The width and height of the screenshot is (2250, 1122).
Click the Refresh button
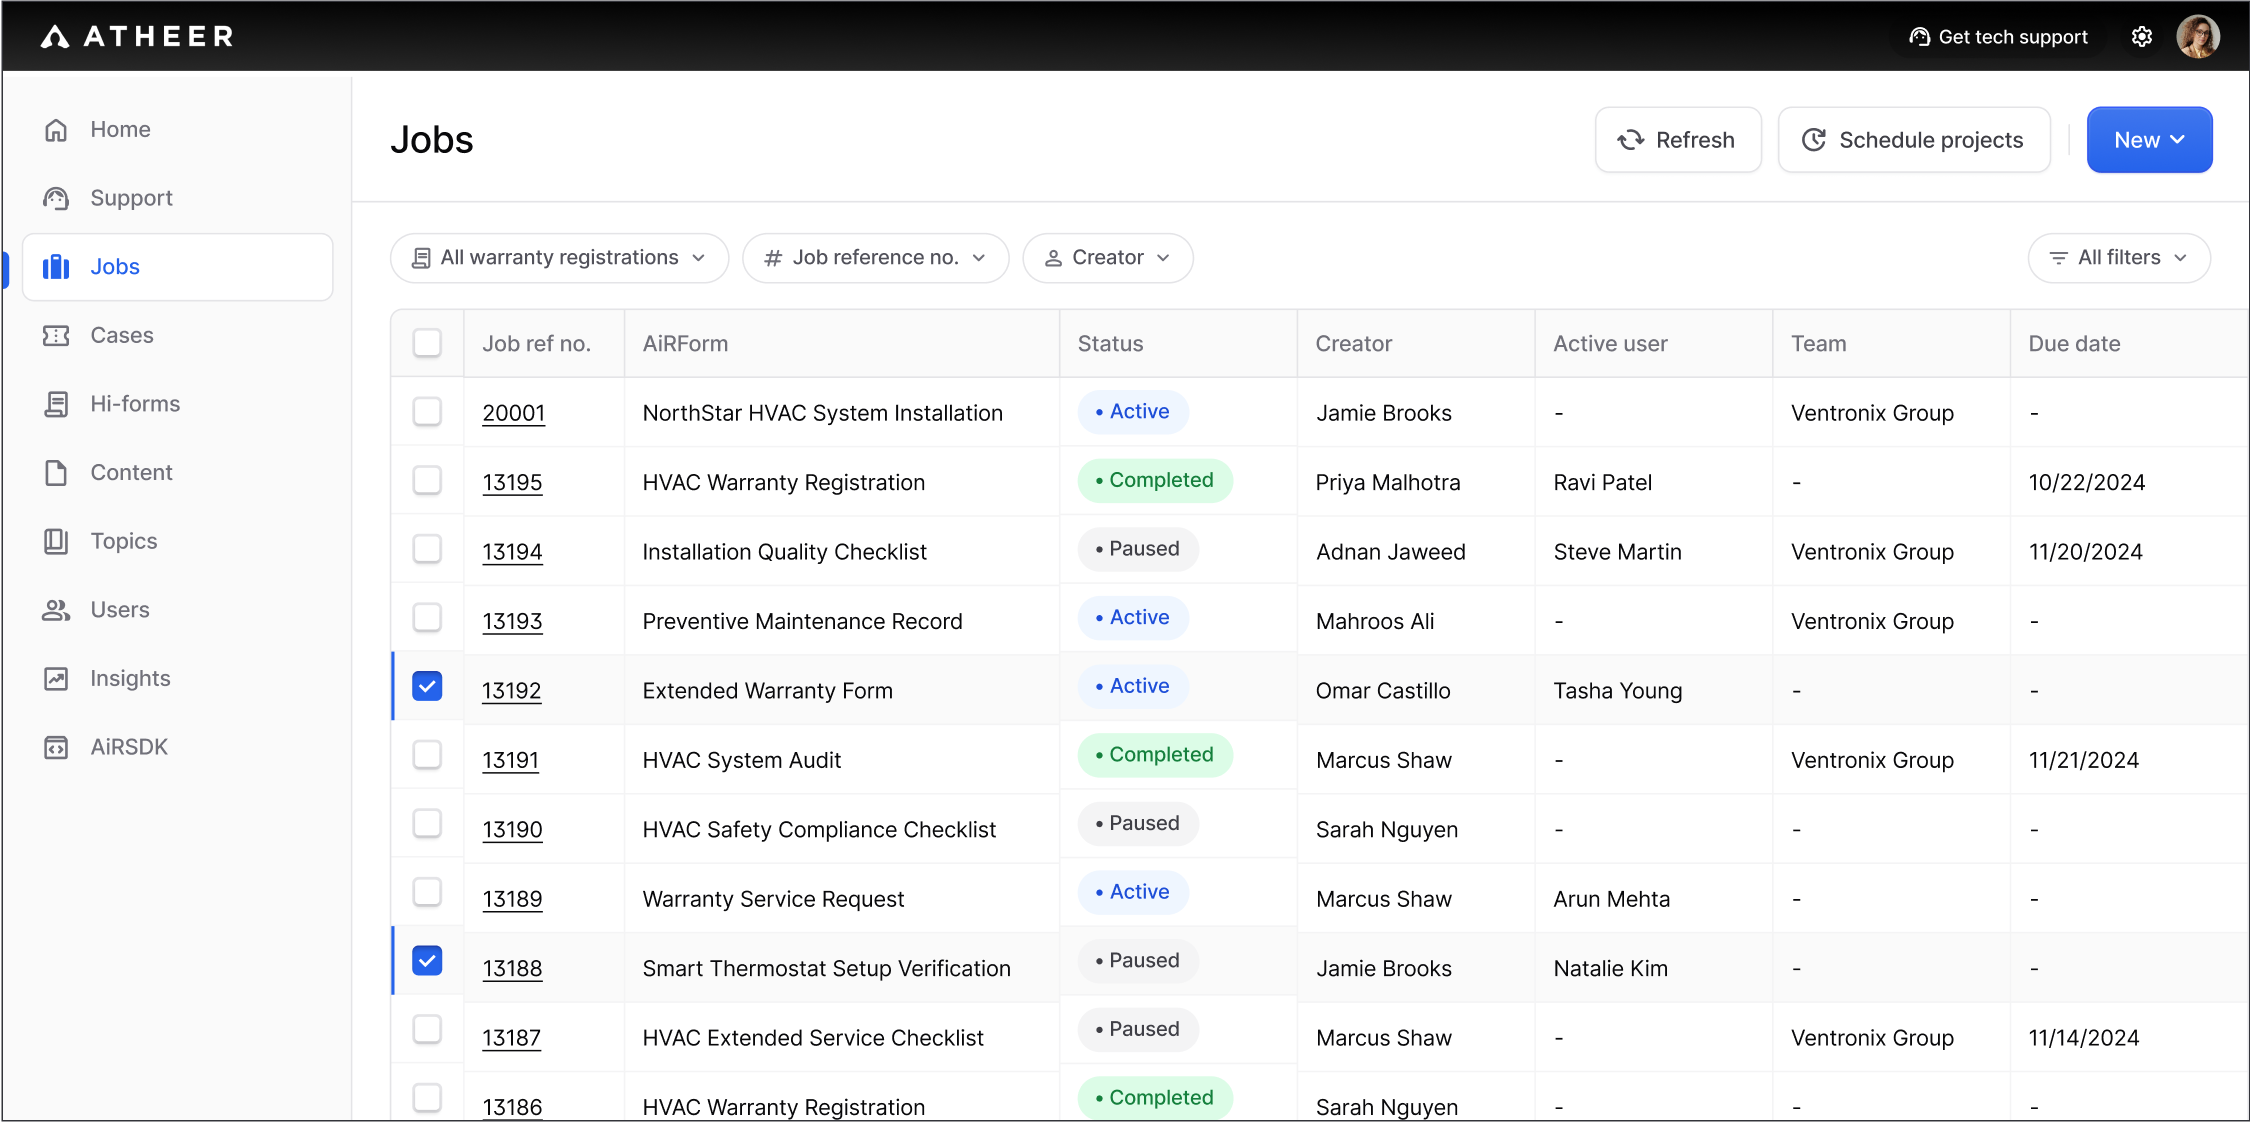[1678, 140]
